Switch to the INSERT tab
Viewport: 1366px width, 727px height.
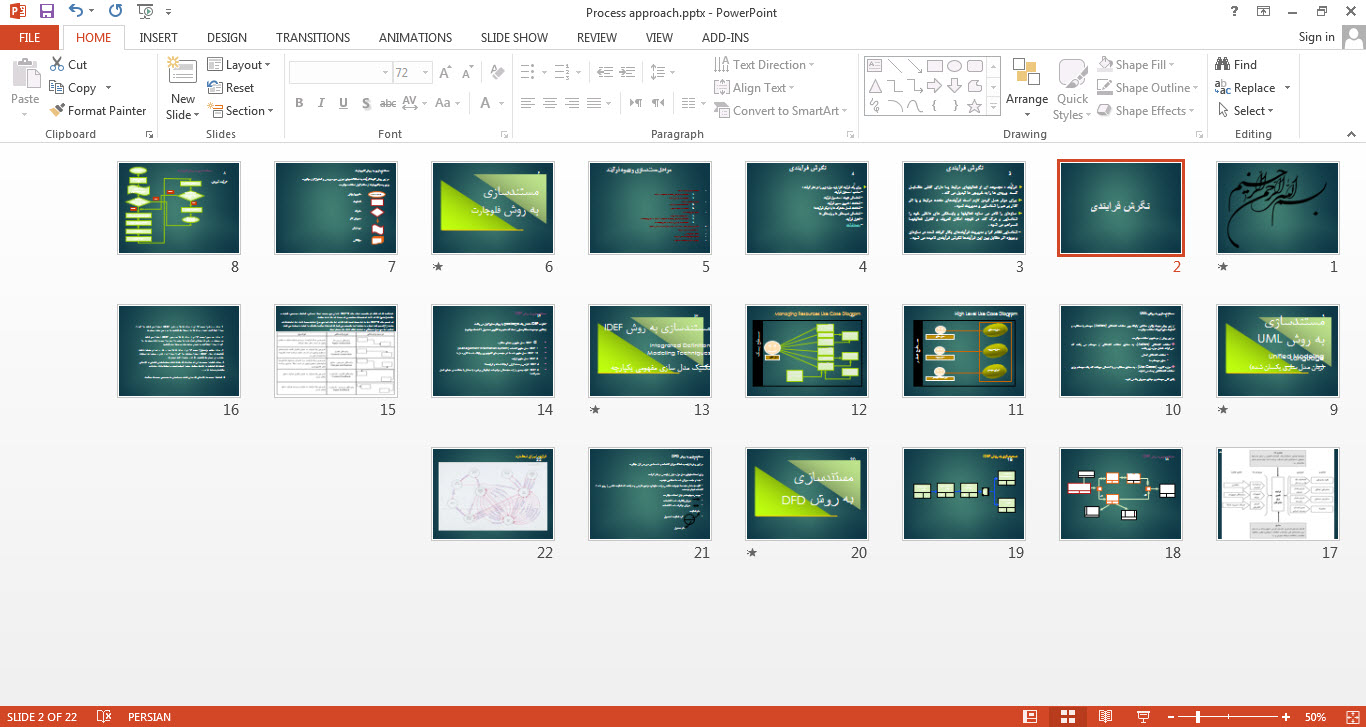pos(158,38)
